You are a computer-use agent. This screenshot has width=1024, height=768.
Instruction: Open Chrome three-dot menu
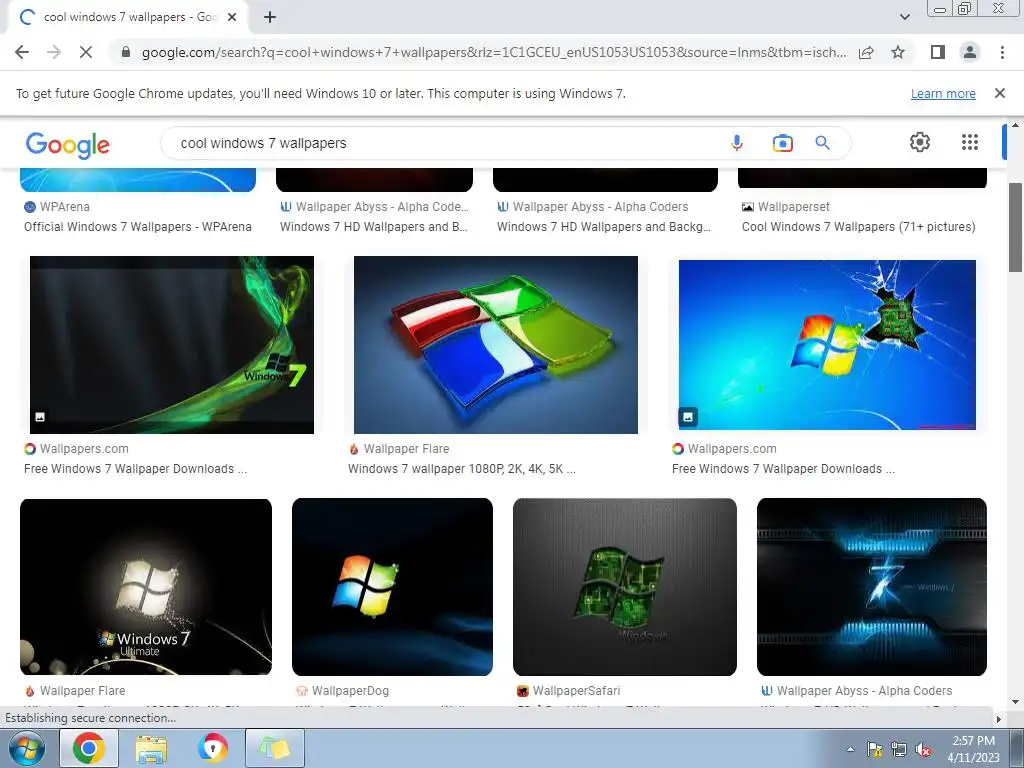click(x=1002, y=52)
